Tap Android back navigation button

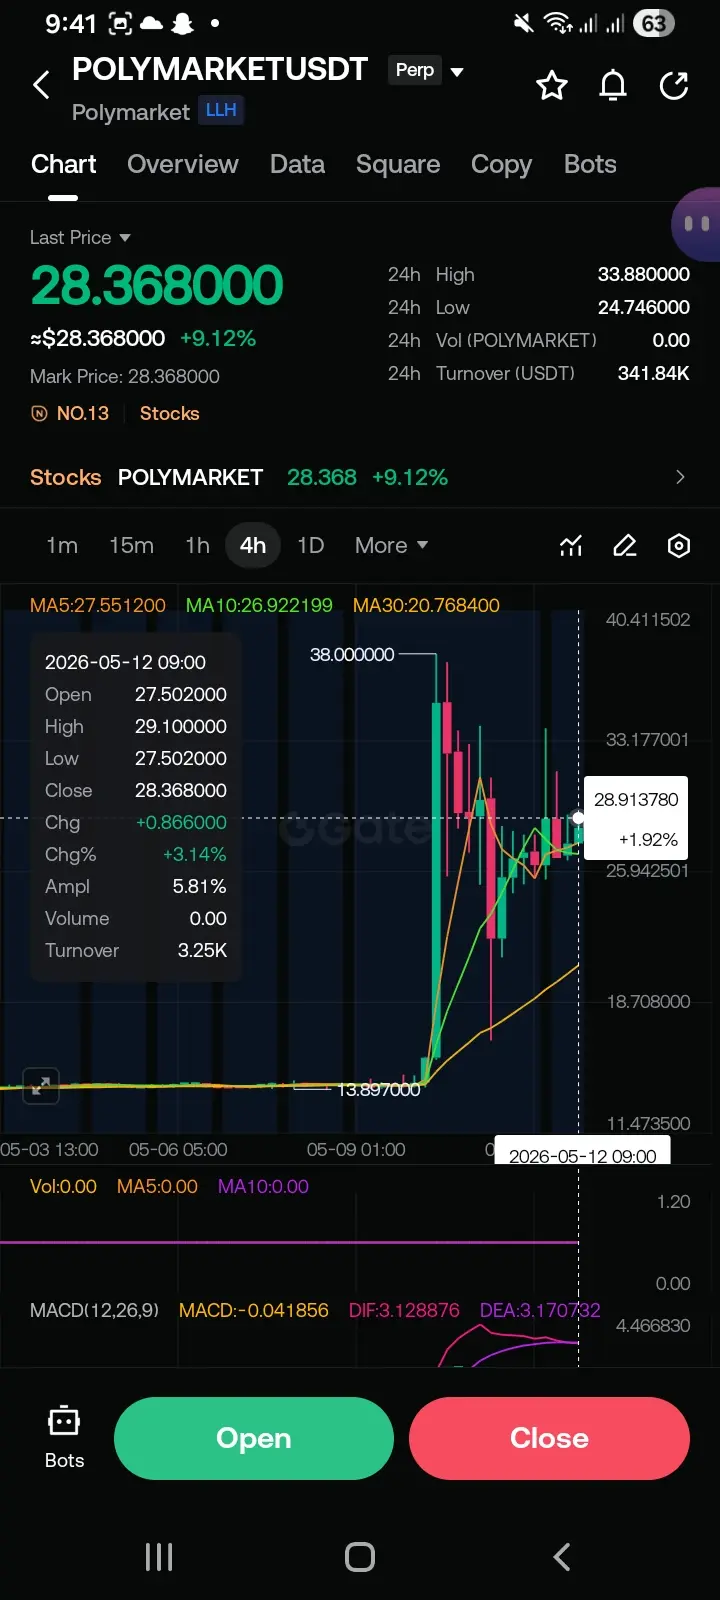(x=562, y=1556)
